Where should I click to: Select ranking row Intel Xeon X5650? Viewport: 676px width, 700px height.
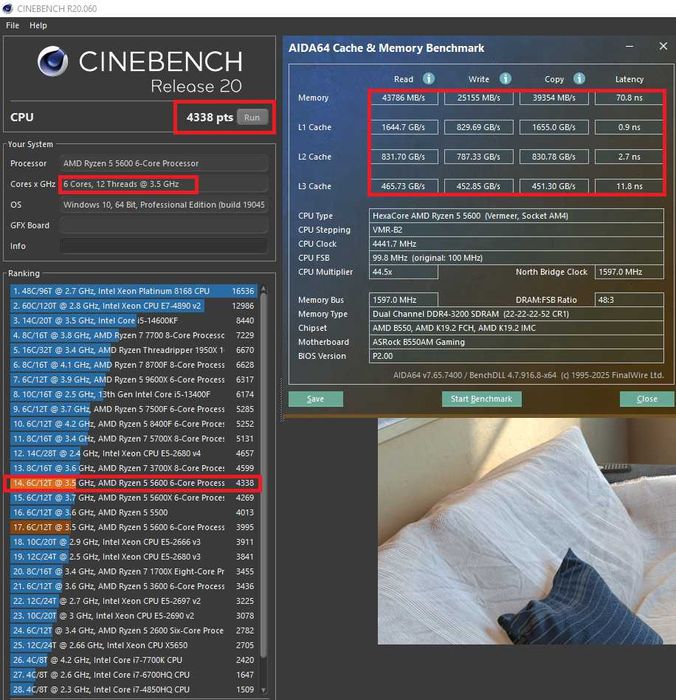133,645
